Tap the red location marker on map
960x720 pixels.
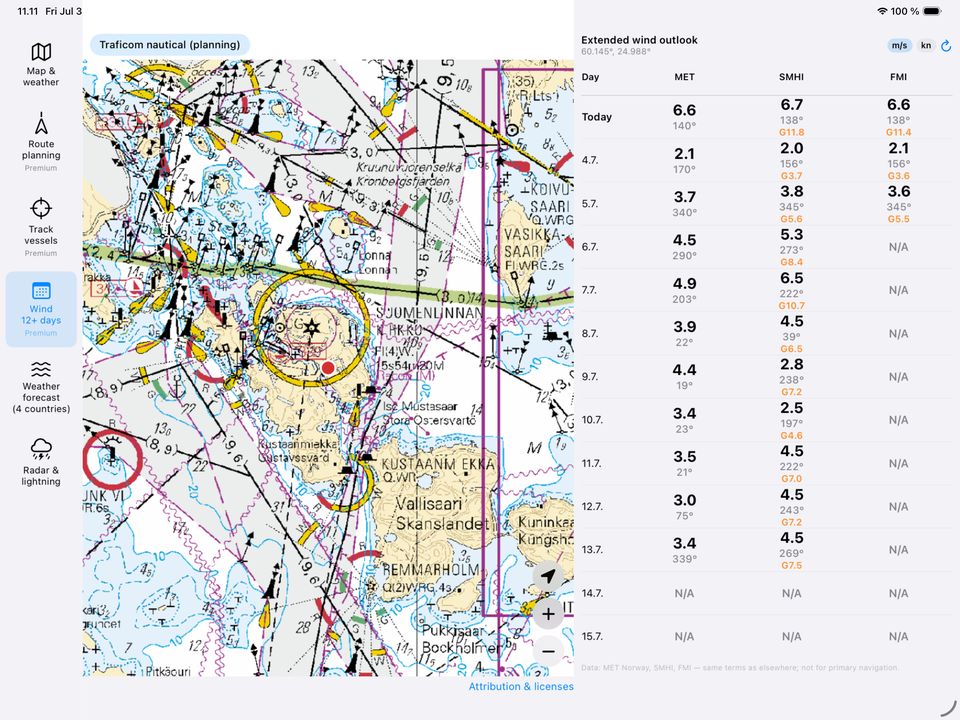[328, 368]
